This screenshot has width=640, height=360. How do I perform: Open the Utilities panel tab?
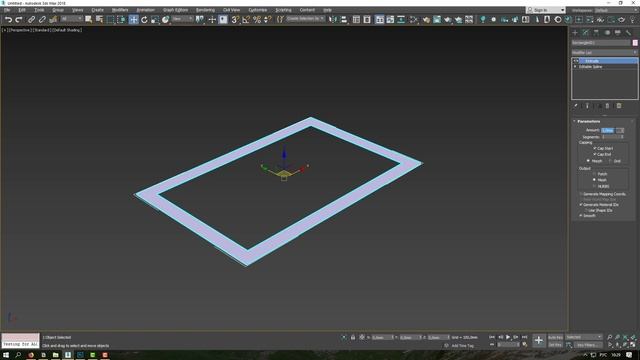(x=628, y=33)
